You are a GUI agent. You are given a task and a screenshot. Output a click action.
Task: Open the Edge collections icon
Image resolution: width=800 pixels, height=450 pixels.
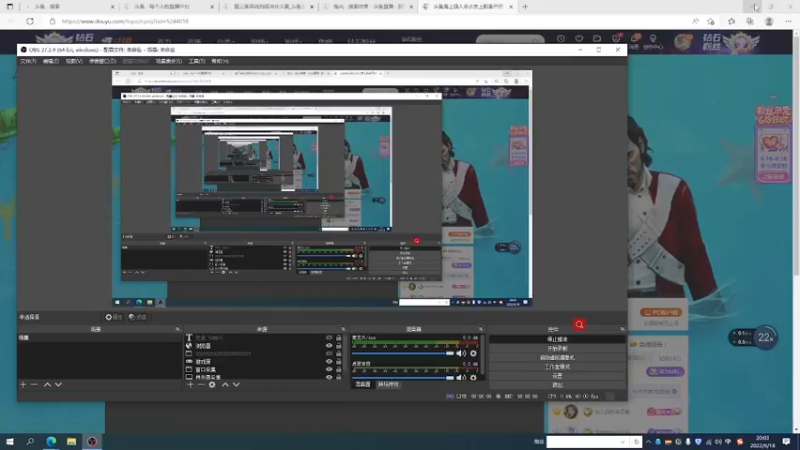click(x=749, y=21)
